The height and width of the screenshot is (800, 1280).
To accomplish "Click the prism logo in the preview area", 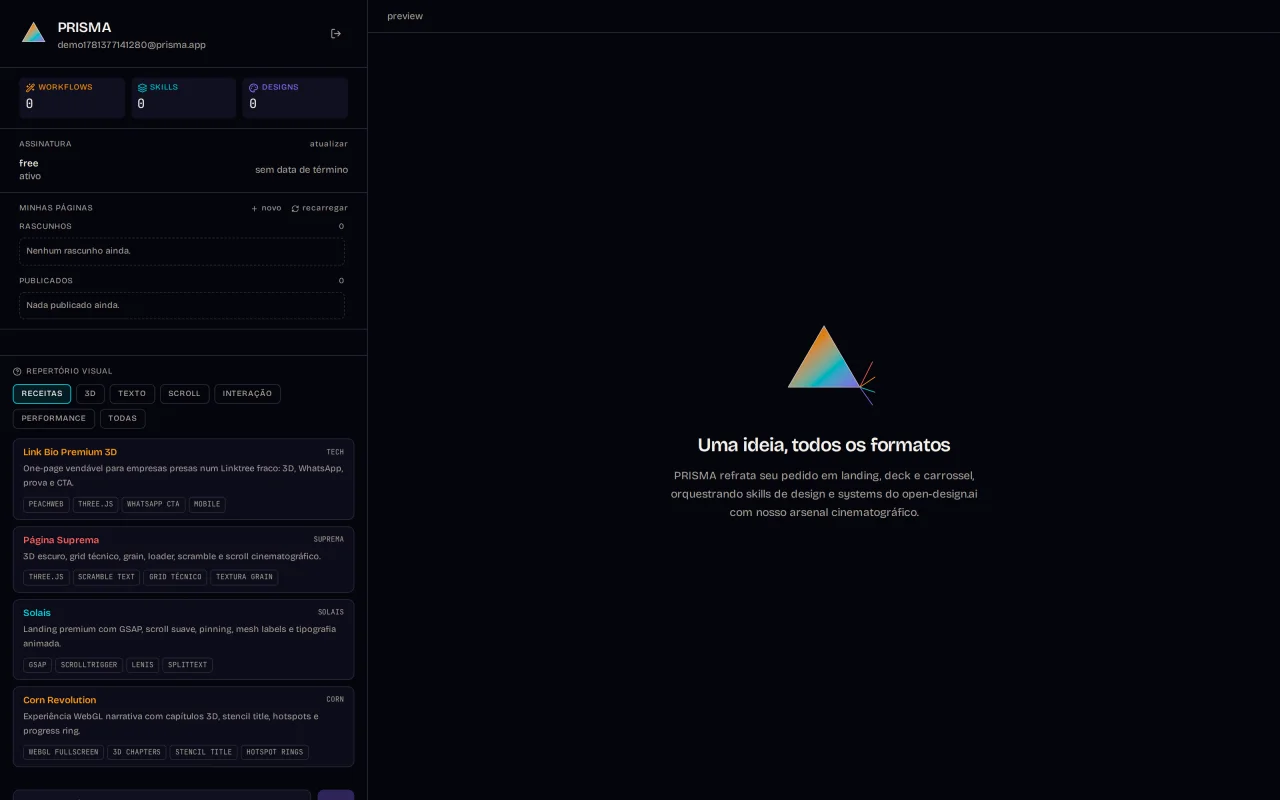I will 831,364.
